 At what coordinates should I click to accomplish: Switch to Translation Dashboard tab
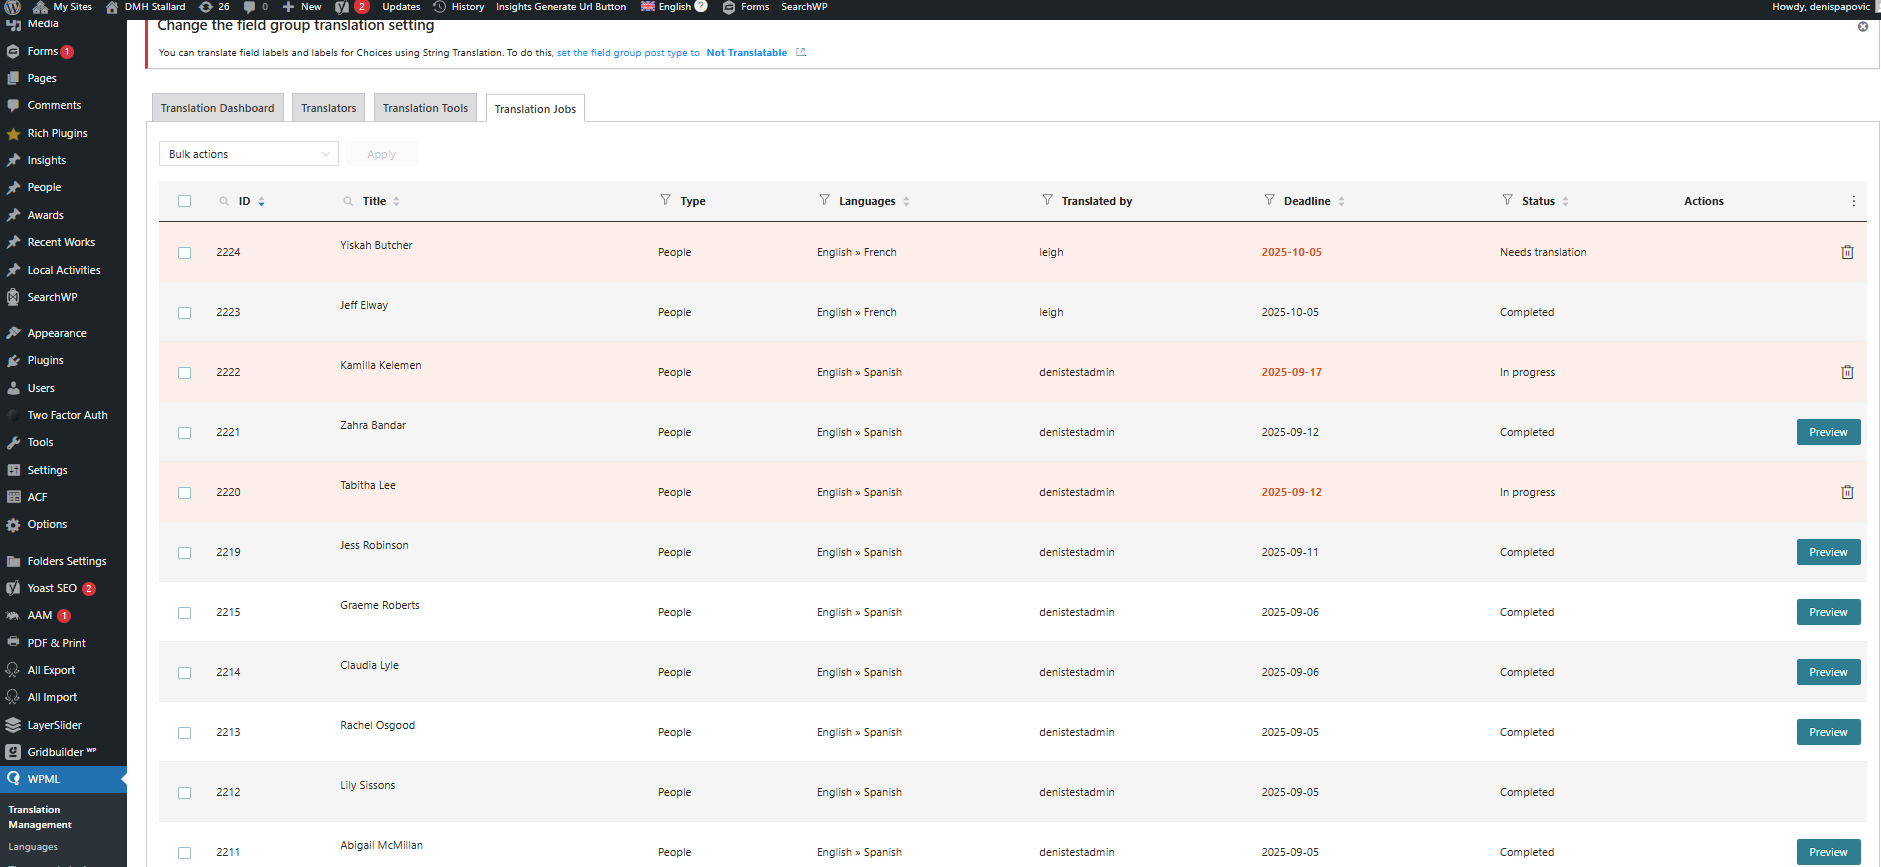[x=217, y=108]
